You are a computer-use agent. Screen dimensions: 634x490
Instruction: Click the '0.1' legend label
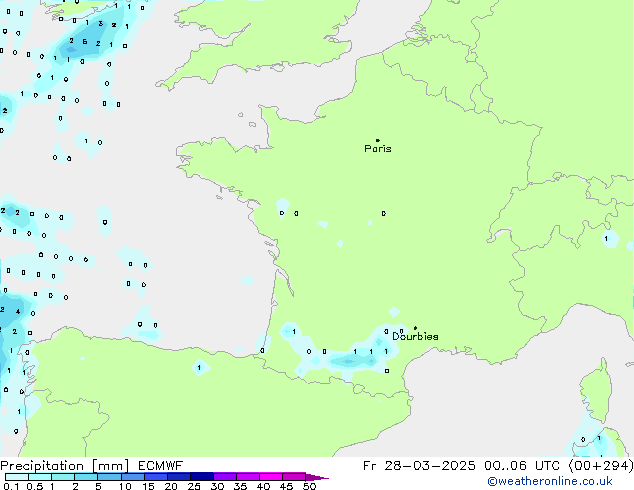tap(11, 486)
